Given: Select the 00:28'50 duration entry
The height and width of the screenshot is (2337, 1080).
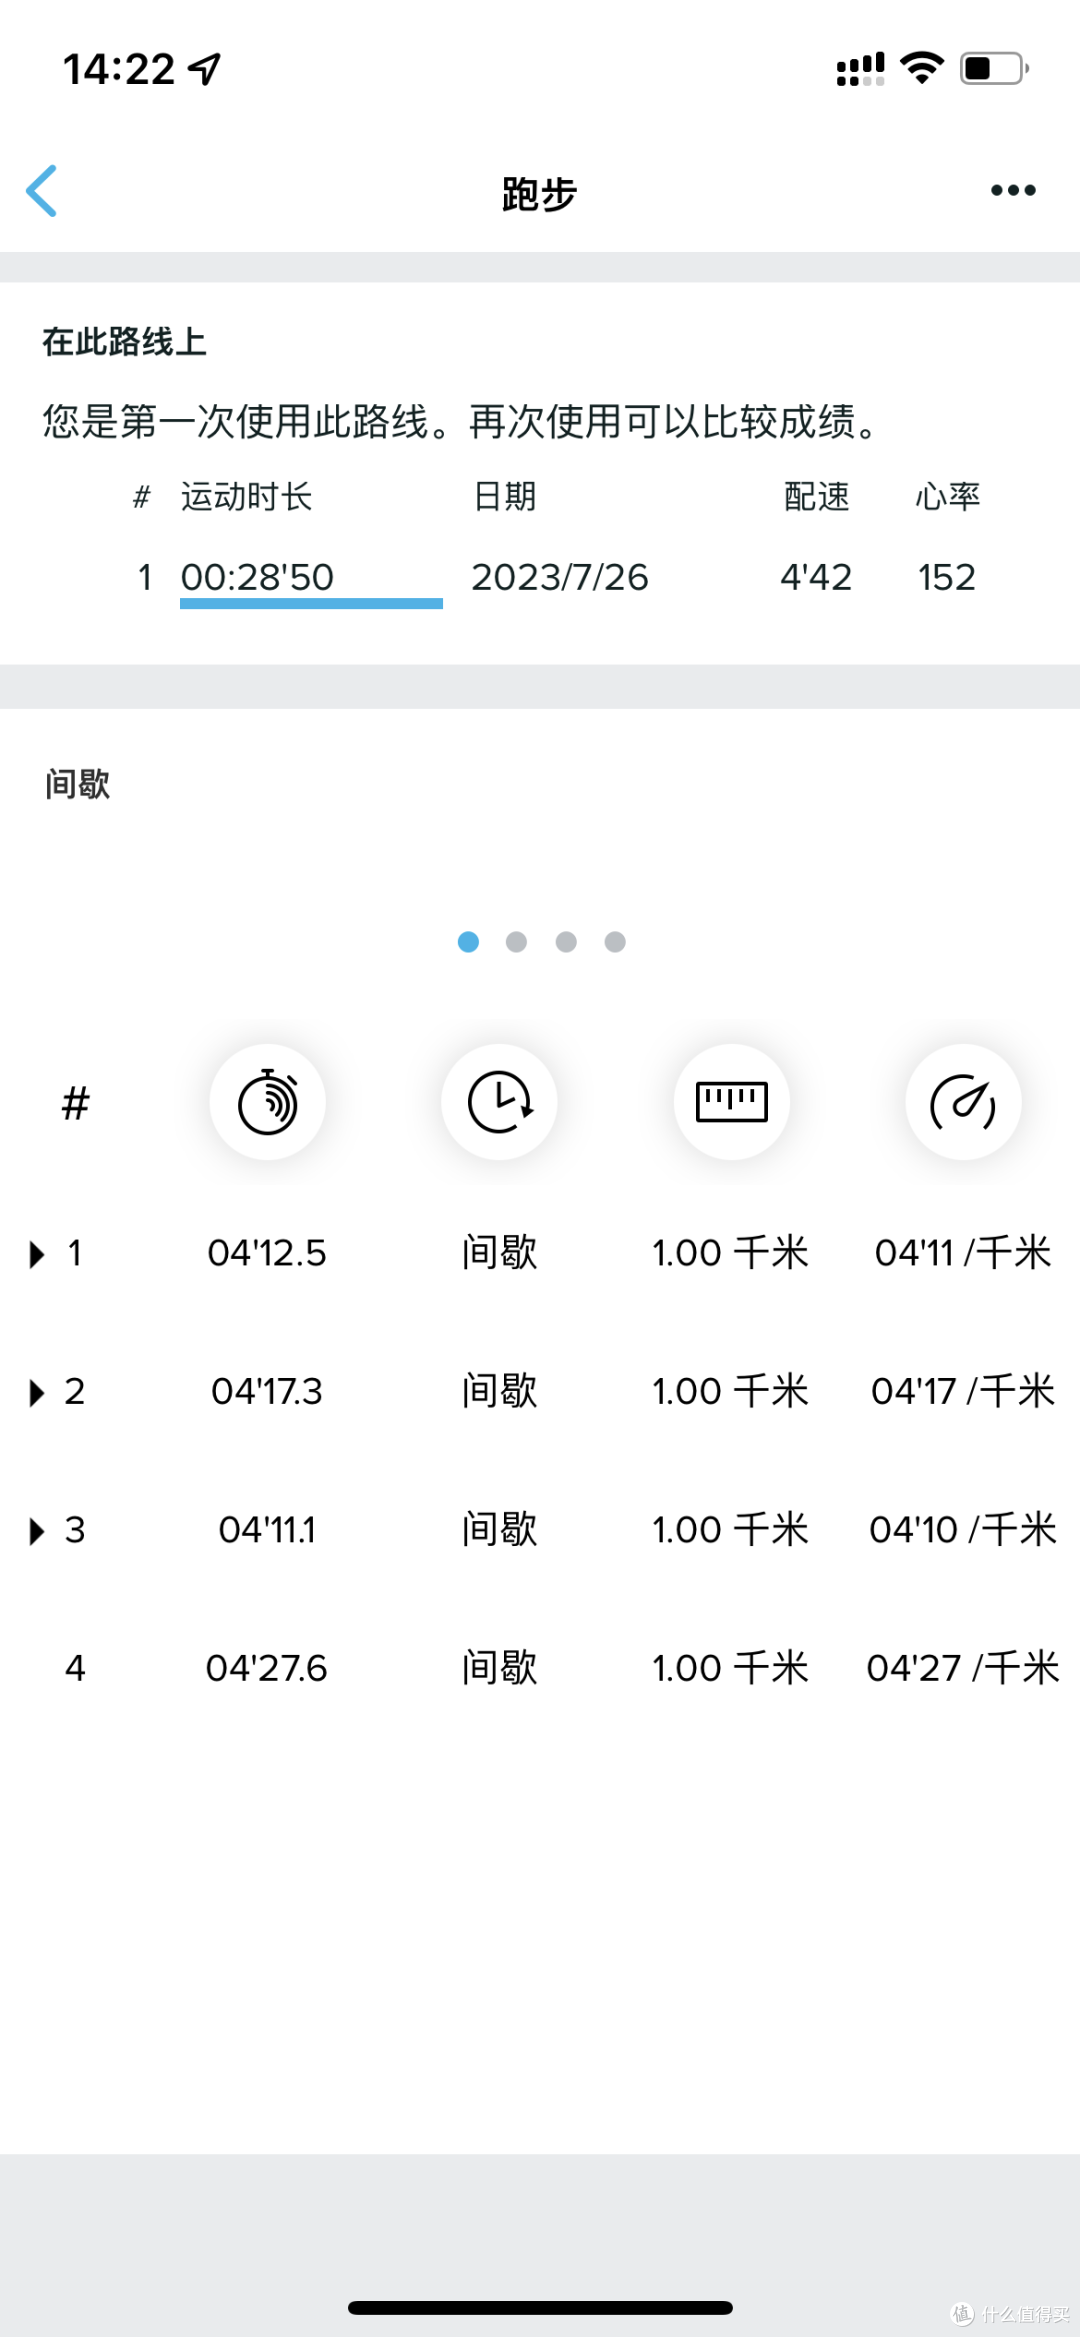Looking at the screenshot, I should (x=257, y=577).
